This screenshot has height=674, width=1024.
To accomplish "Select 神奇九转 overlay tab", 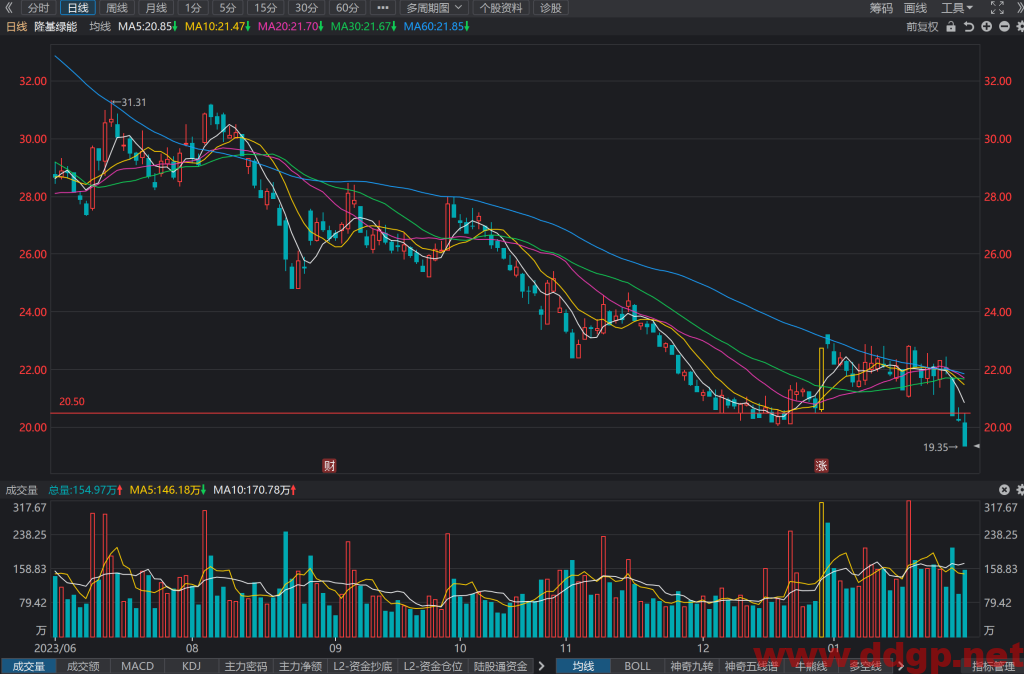I will click(x=692, y=666).
